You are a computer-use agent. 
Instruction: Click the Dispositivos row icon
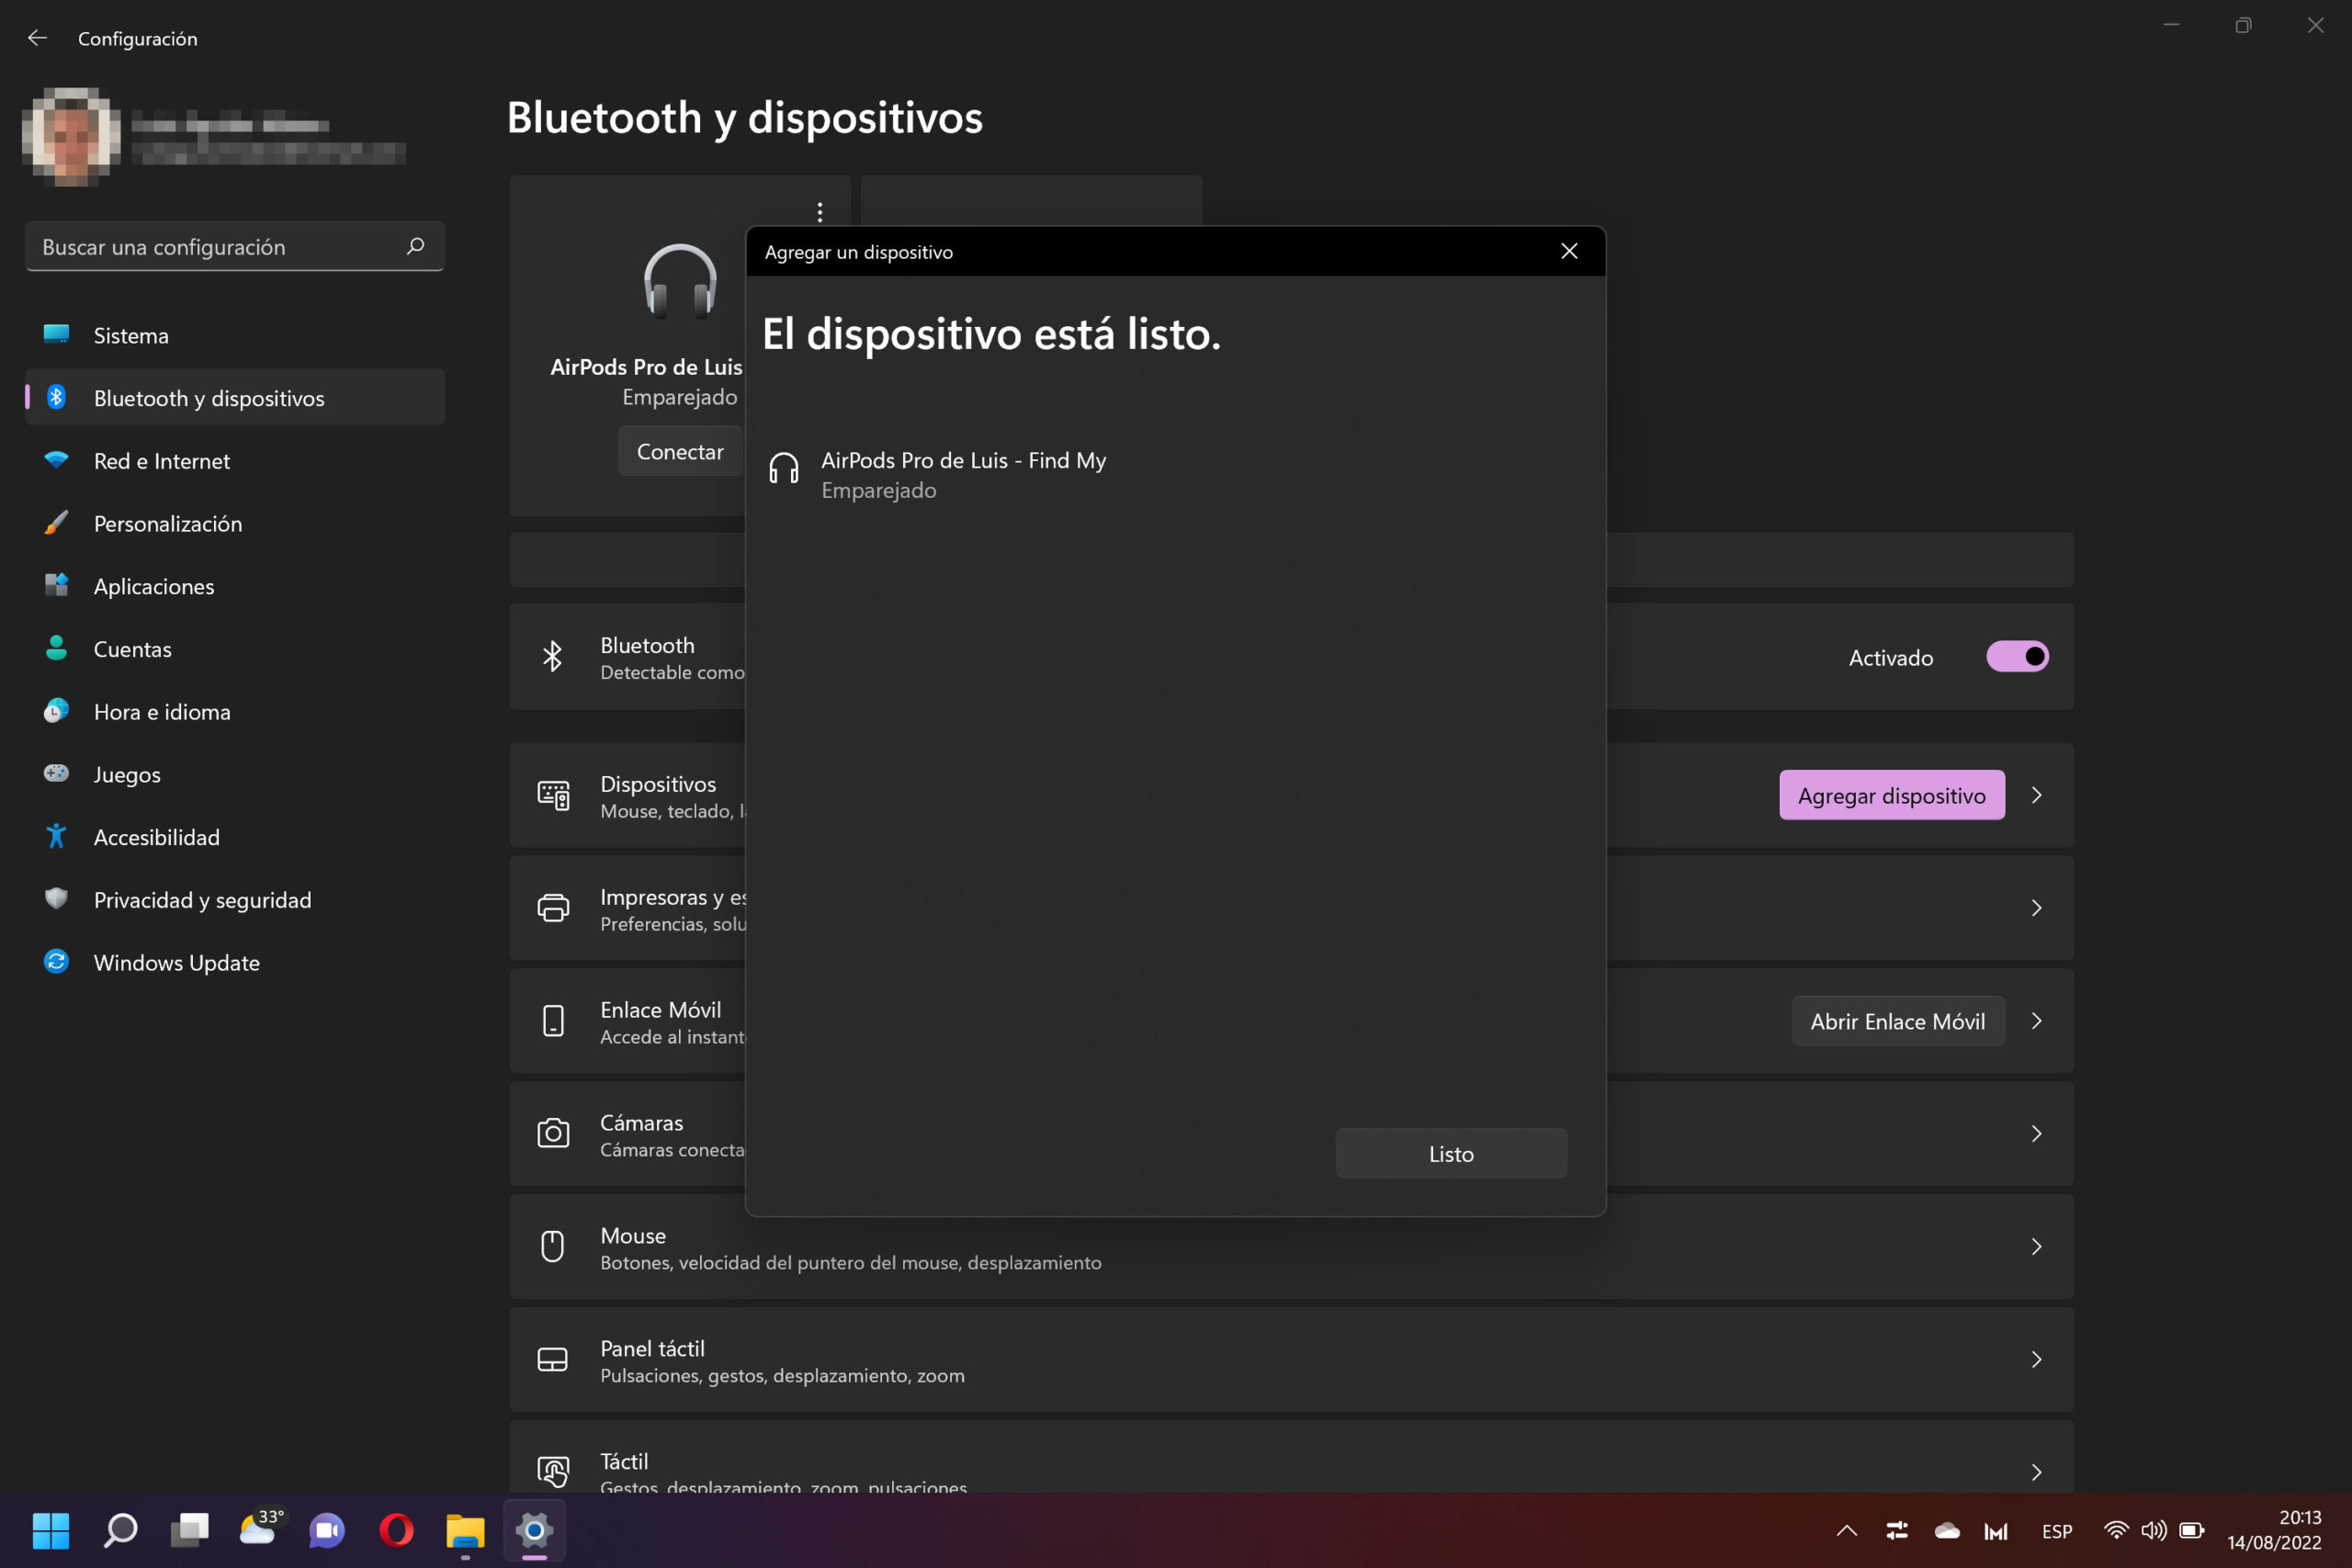[x=553, y=796]
